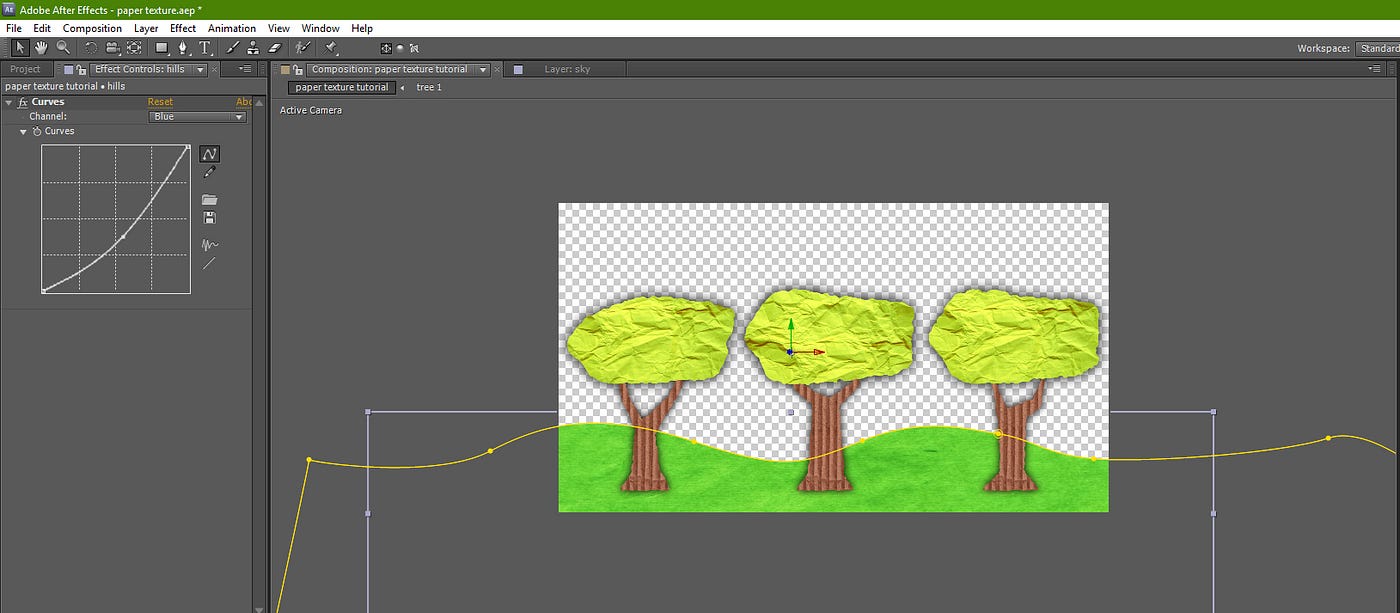This screenshot has width=1400, height=613.
Task: Click the About link for Curves
Action: click(x=244, y=102)
